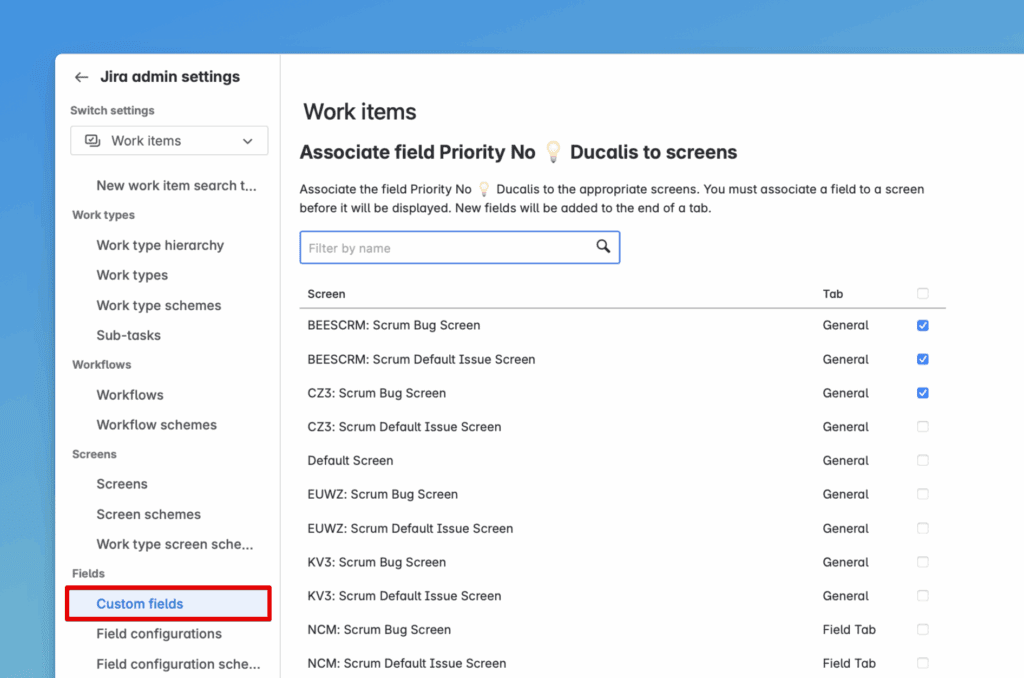Click the magnifier icon in the filter box

pyautogui.click(x=603, y=247)
